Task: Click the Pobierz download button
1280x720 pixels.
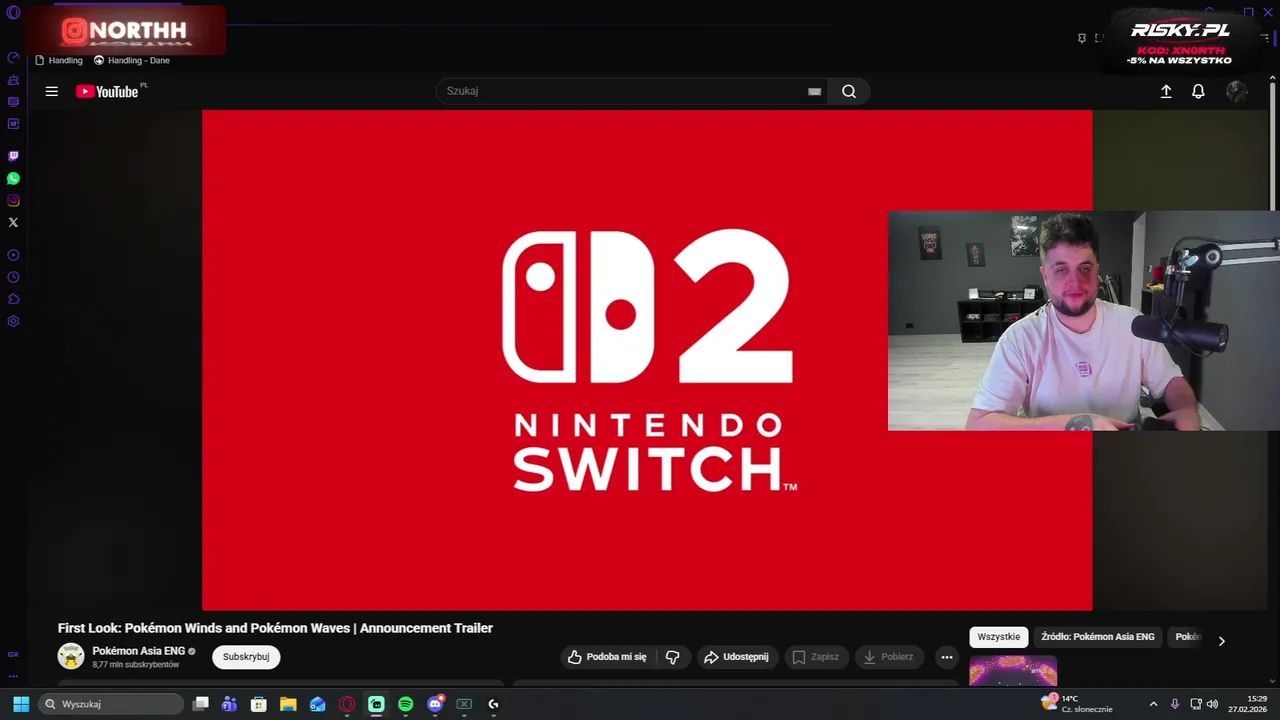Action: coord(888,657)
